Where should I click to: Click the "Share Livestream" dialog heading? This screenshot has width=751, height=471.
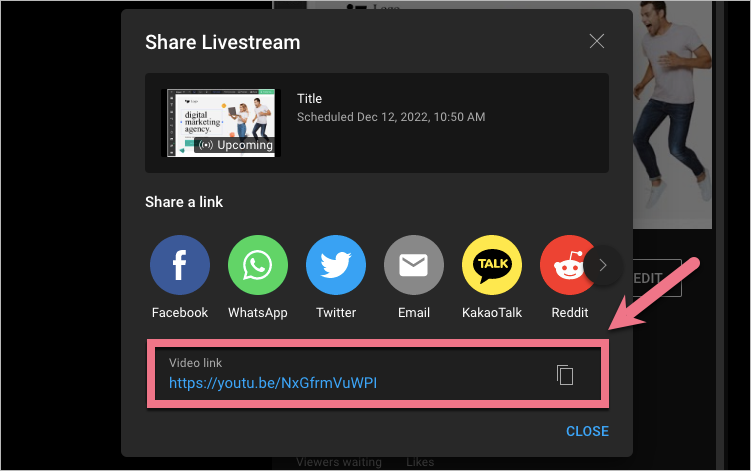click(x=222, y=42)
